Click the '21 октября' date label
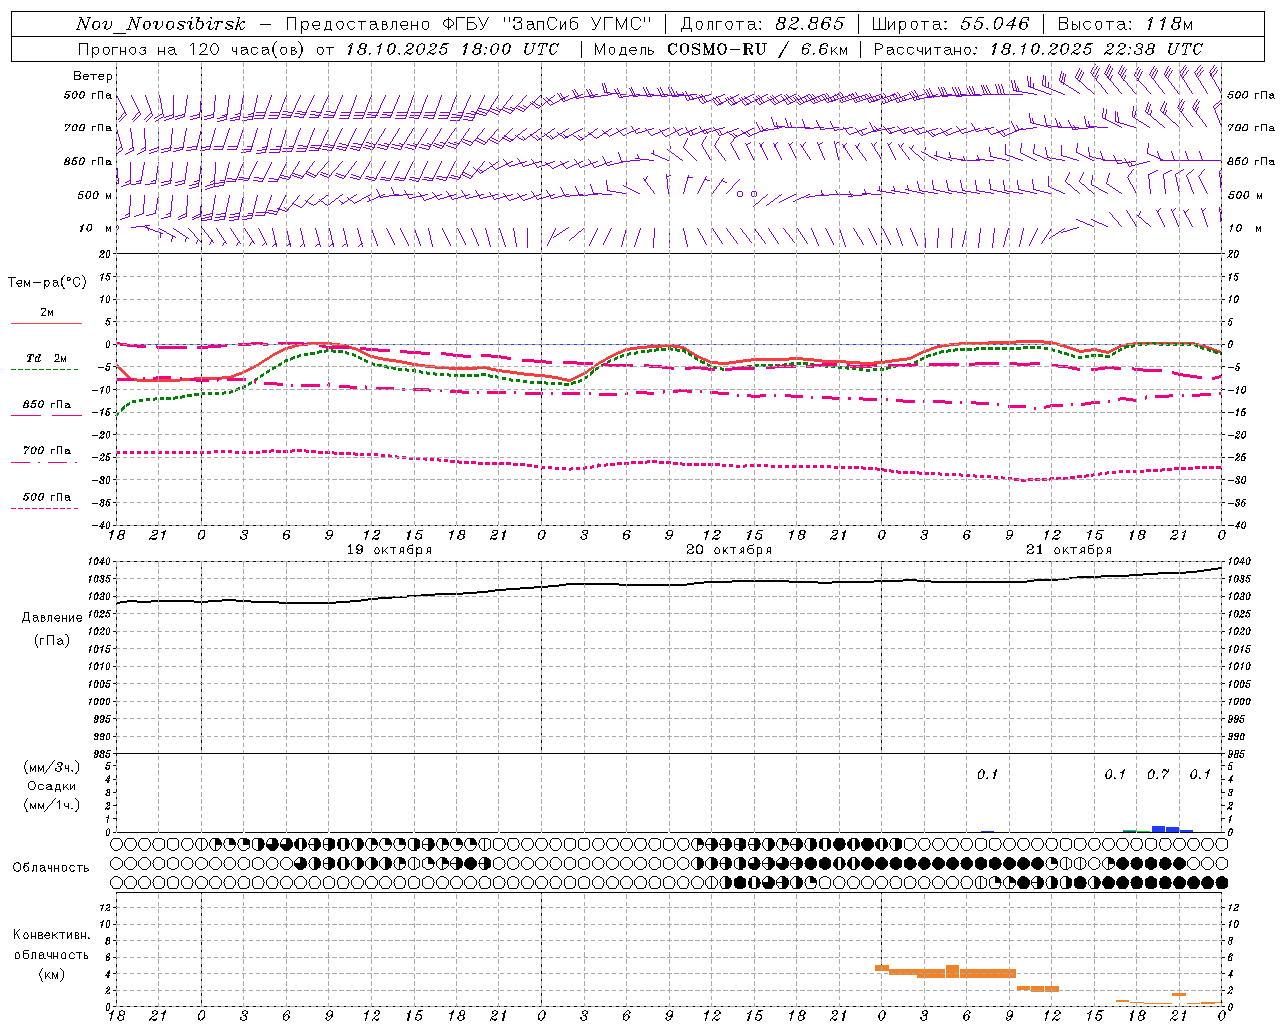Viewport: 1280px width, 1024px height. 1069,550
